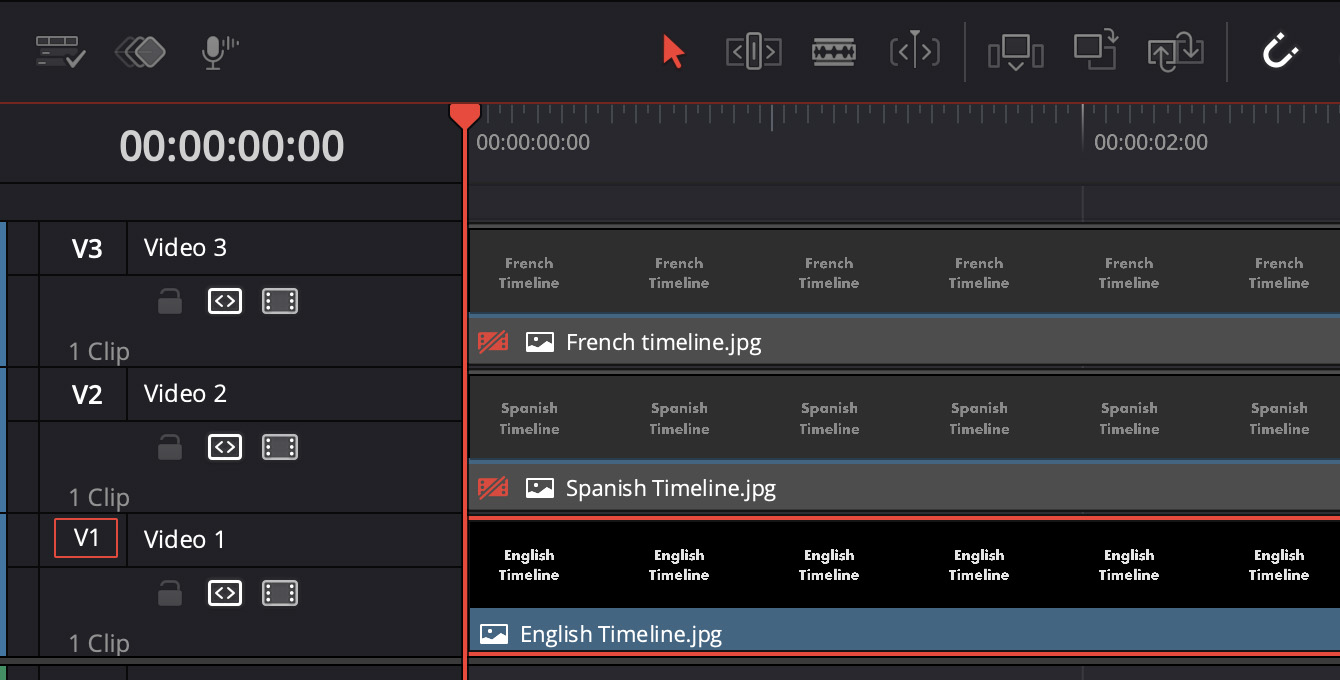Image resolution: width=1340 pixels, height=680 pixels.
Task: Lock the Video 3 track
Action: click(x=170, y=301)
